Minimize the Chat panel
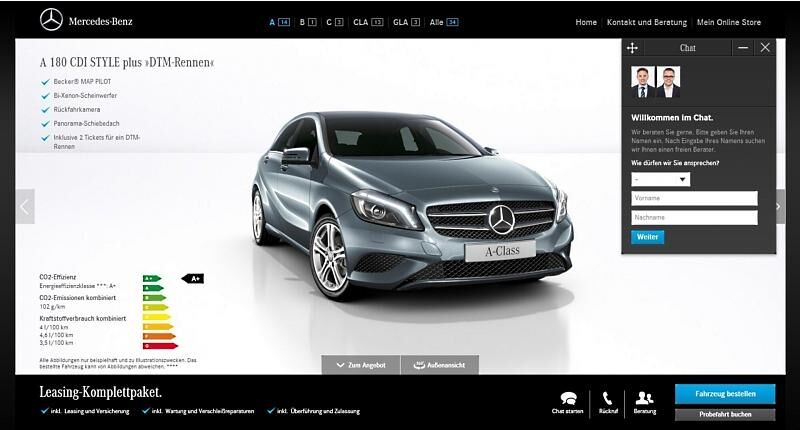This screenshot has height=430, width=800. 743,47
